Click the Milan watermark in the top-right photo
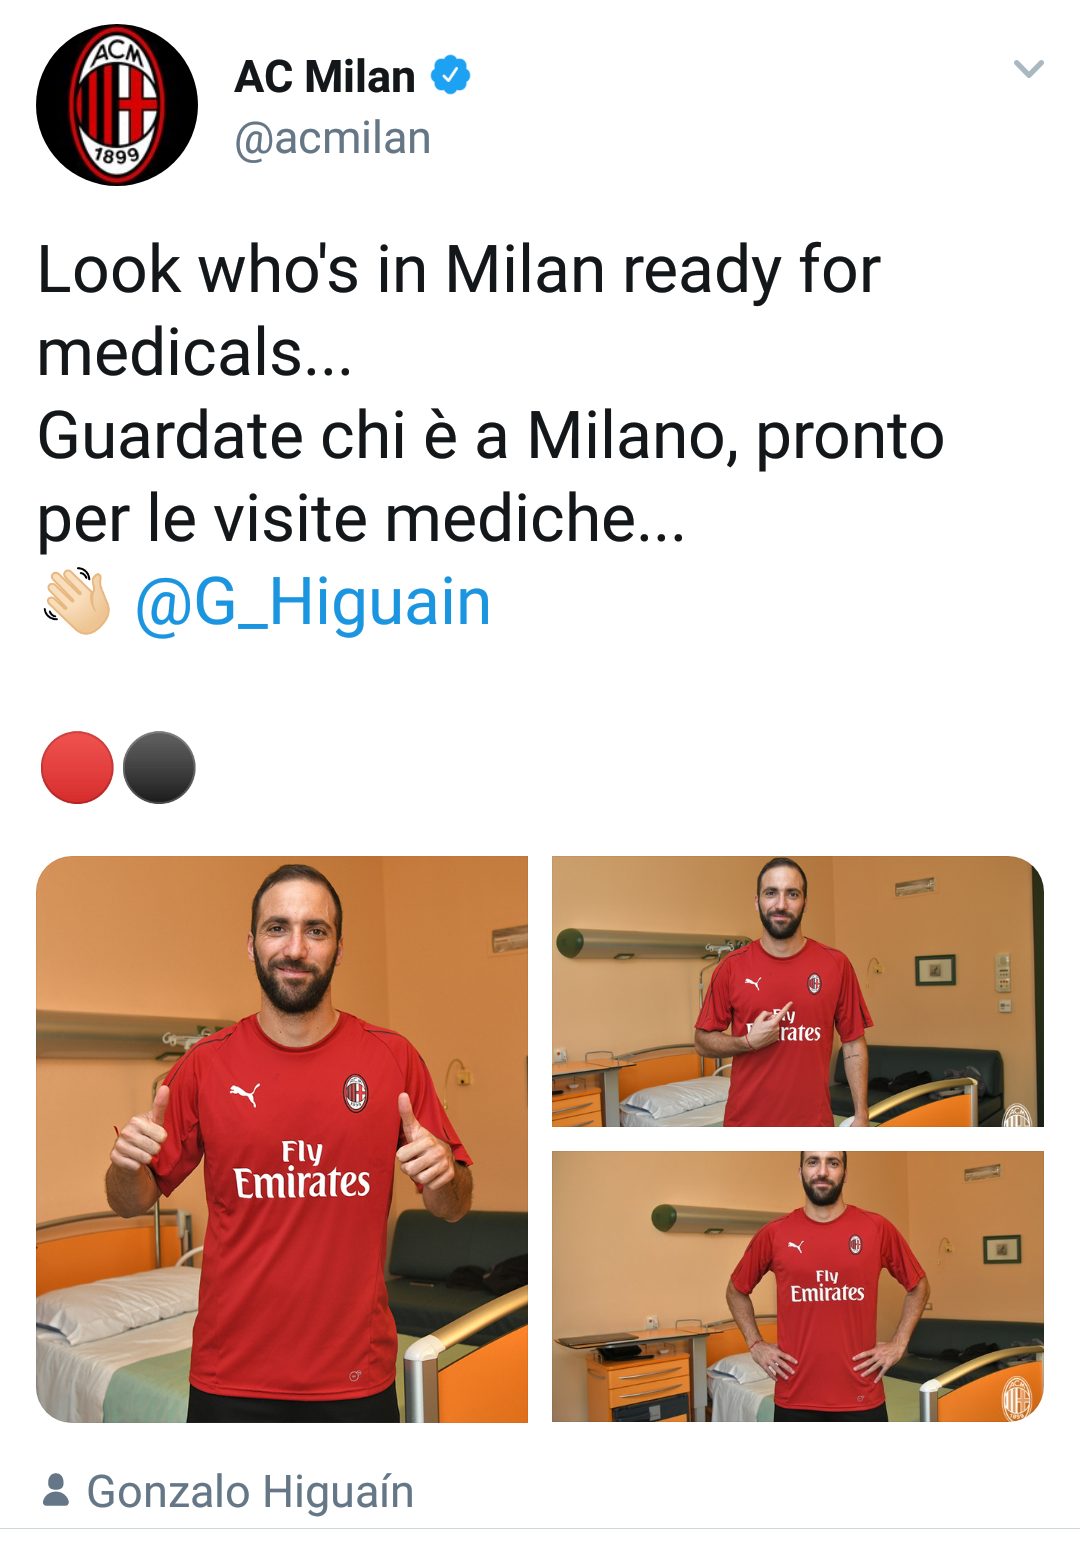The height and width of the screenshot is (1558, 1080). click(1017, 1114)
